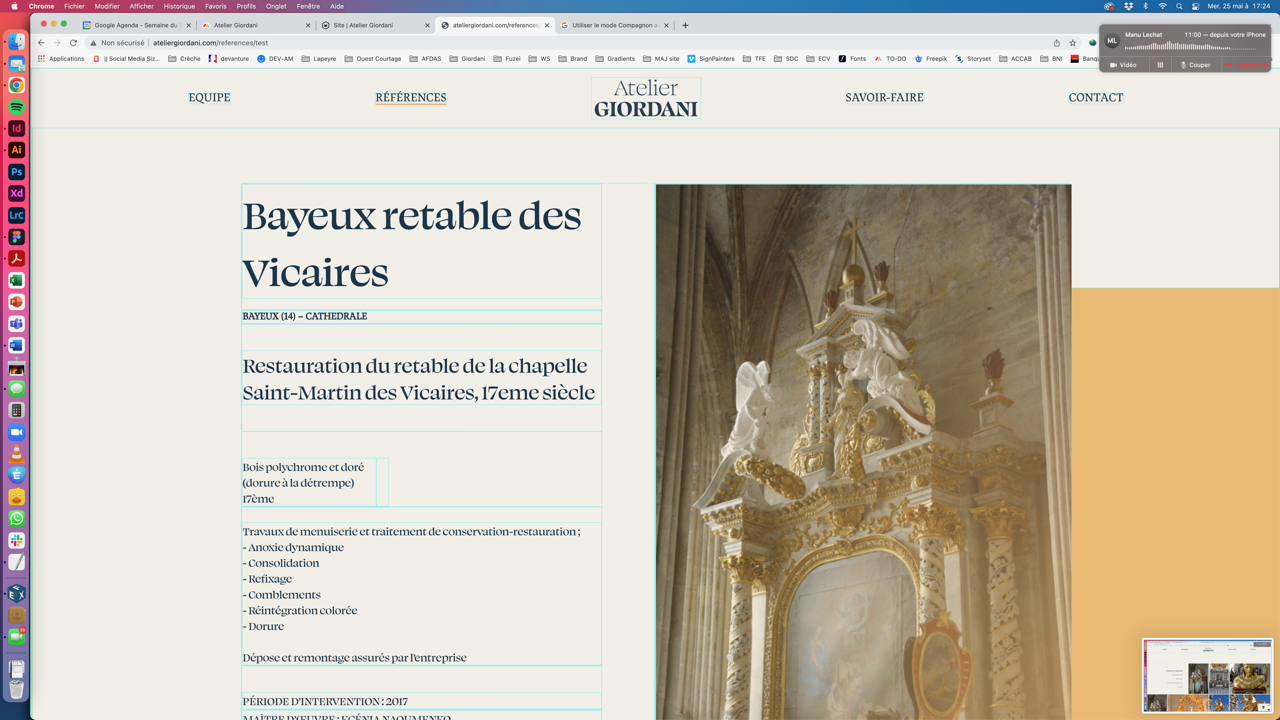Open Microsoft PowerPoint in the dock

16,302
